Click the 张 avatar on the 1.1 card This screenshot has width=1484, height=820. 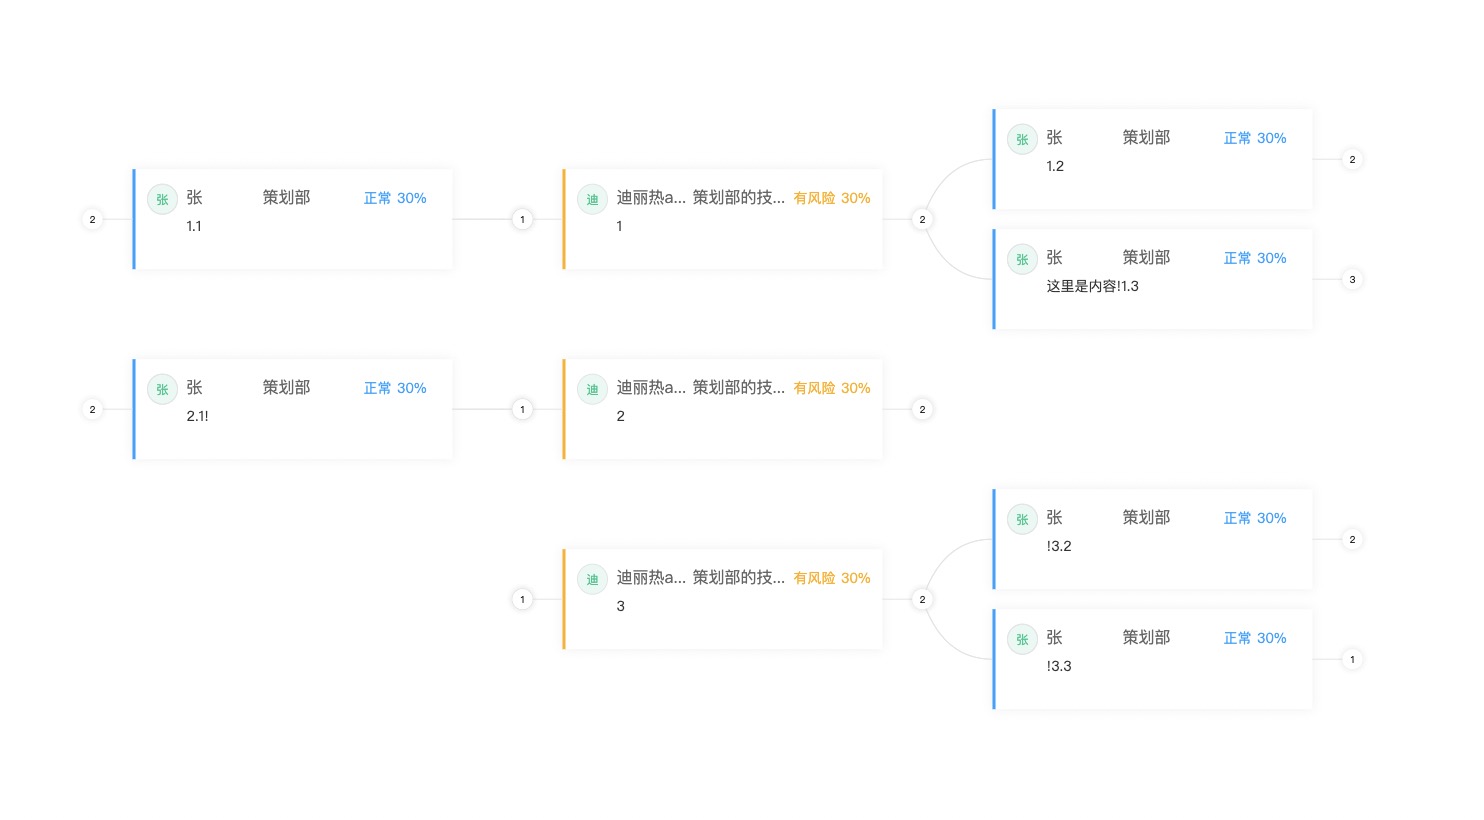(x=162, y=199)
